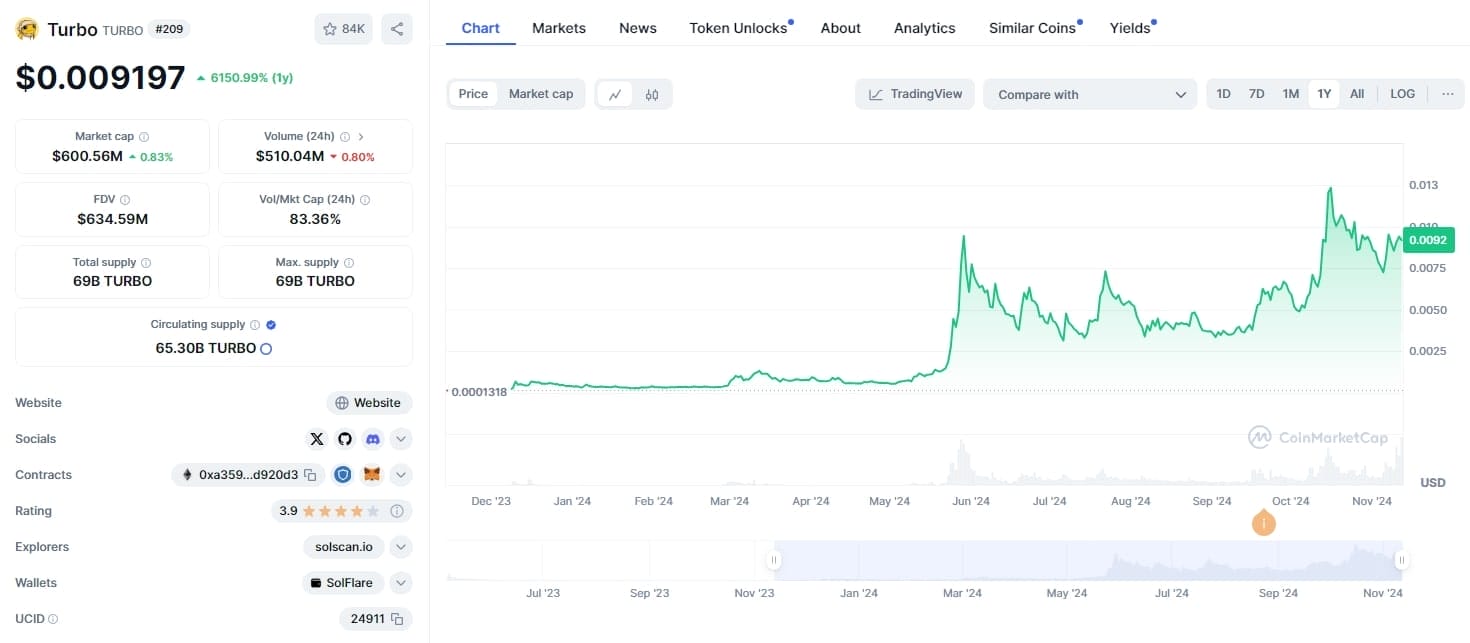Expand the Contracts more chevron
1470x643 pixels.
coord(401,475)
